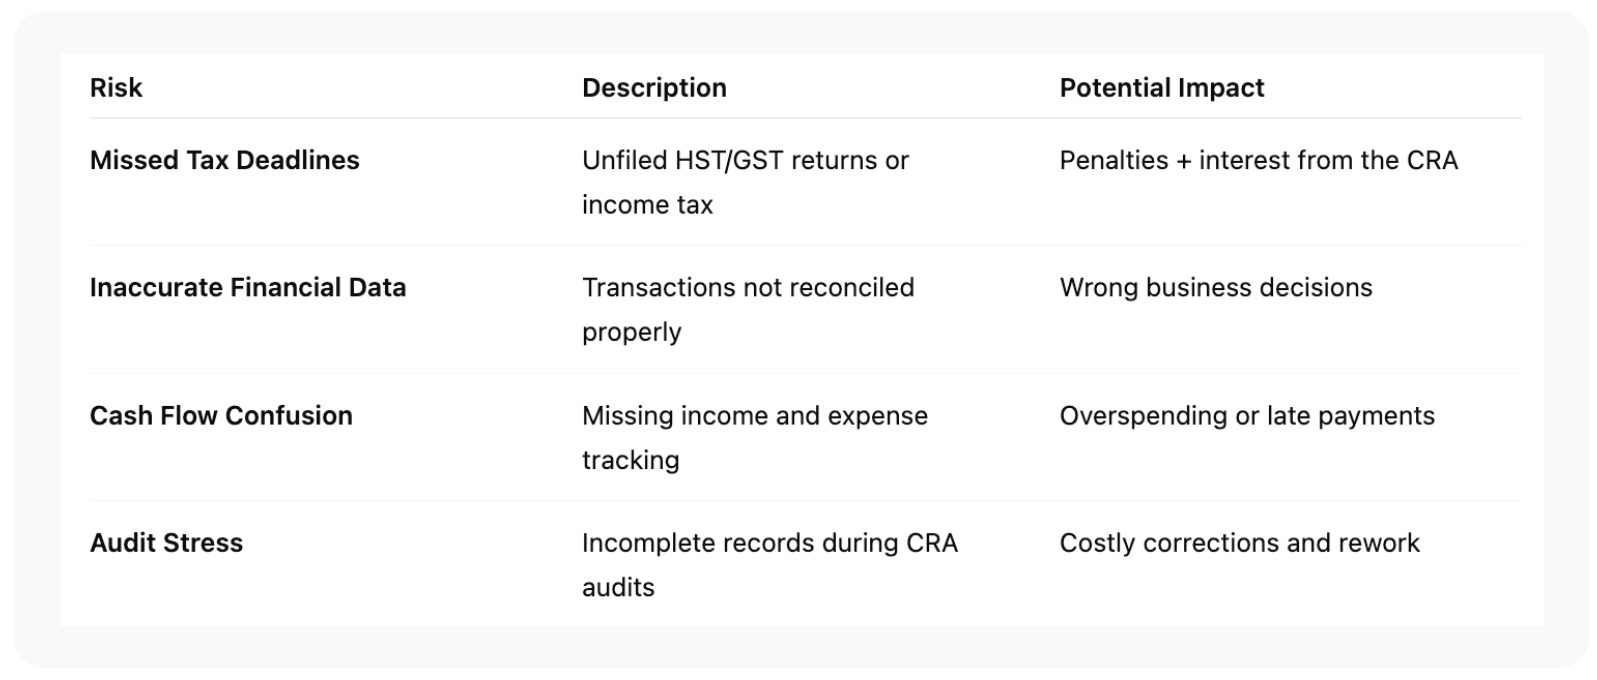The width and height of the screenshot is (1597, 680).
Task: Click the 'Incomplete records during CRA audits' description
Action: point(769,543)
